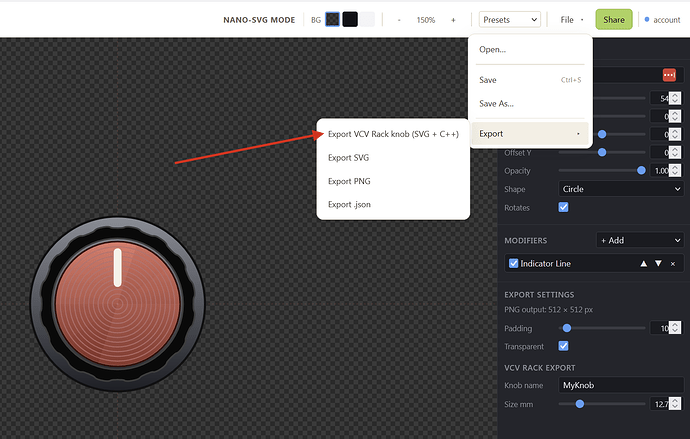
Task: Open the + Add modifiers dropdown
Action: pyautogui.click(x=640, y=241)
